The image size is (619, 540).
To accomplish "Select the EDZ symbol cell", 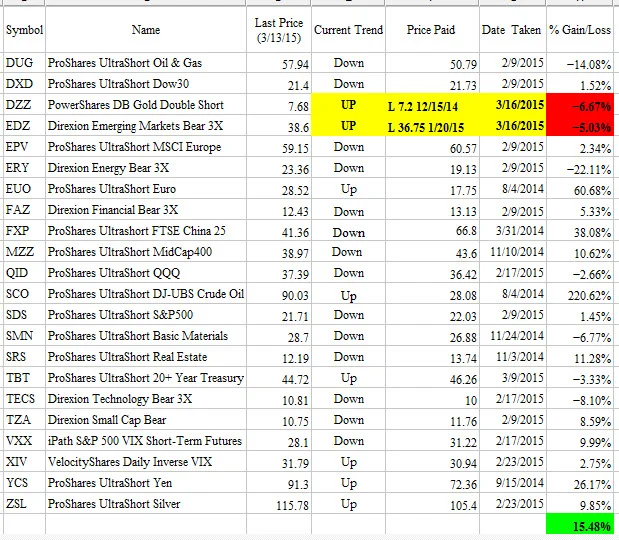I will (24, 126).
